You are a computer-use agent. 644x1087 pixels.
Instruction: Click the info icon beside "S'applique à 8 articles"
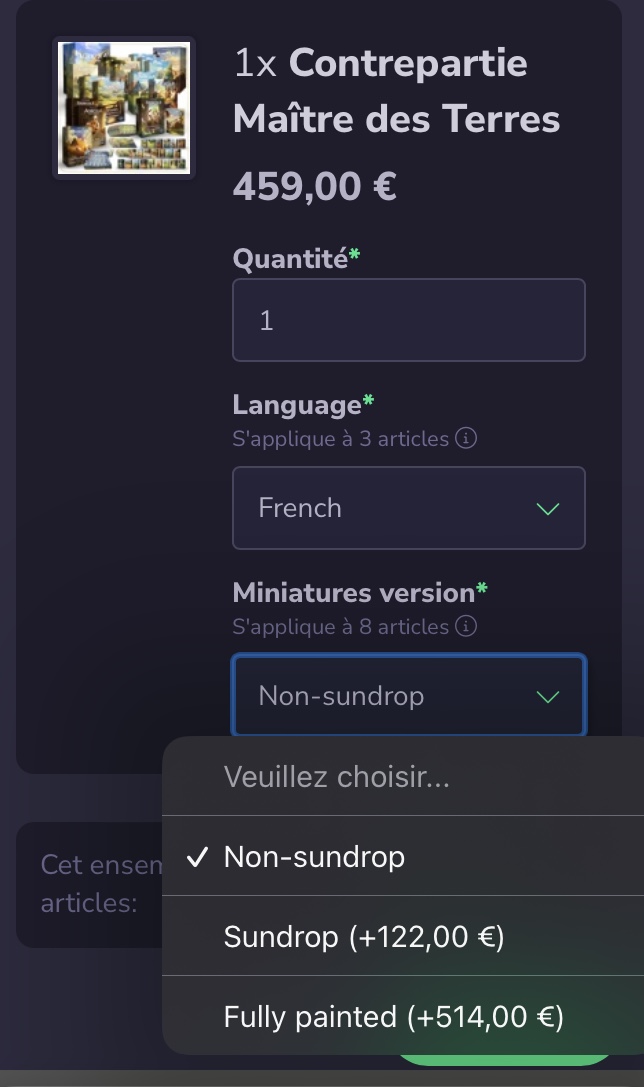[x=465, y=627]
